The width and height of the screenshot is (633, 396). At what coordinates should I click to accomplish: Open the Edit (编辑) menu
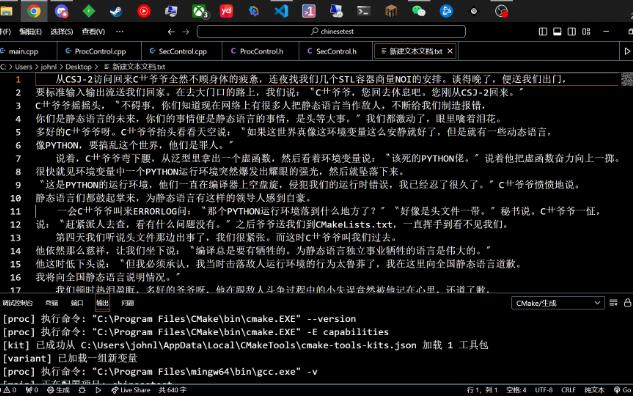point(30,31)
